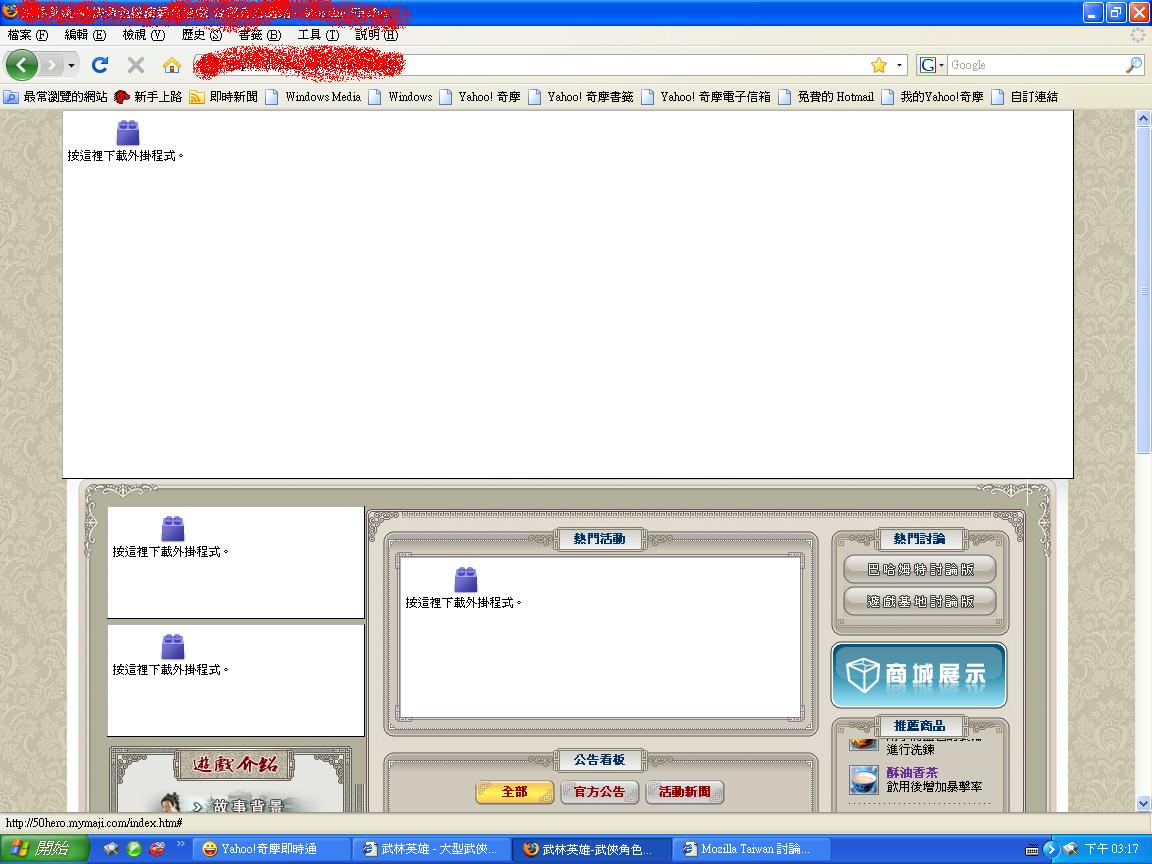Expand the quick launch chevron on taskbar
1152x864 pixels.
coord(181,844)
